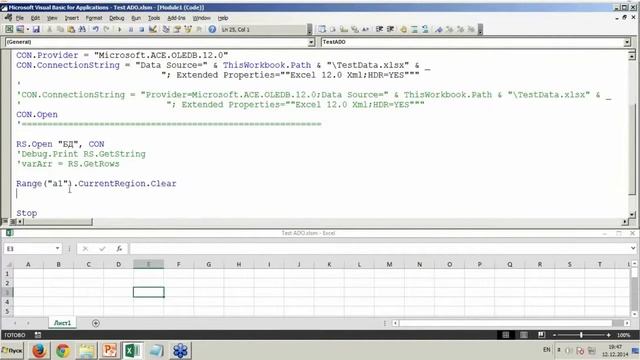Viewport: 640px width, 360px height.
Task: Click the Excel formula bar input
Action: [380, 249]
